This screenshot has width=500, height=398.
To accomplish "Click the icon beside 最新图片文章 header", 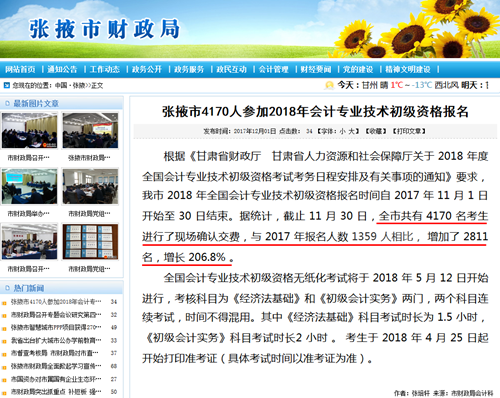I will [x=7, y=104].
